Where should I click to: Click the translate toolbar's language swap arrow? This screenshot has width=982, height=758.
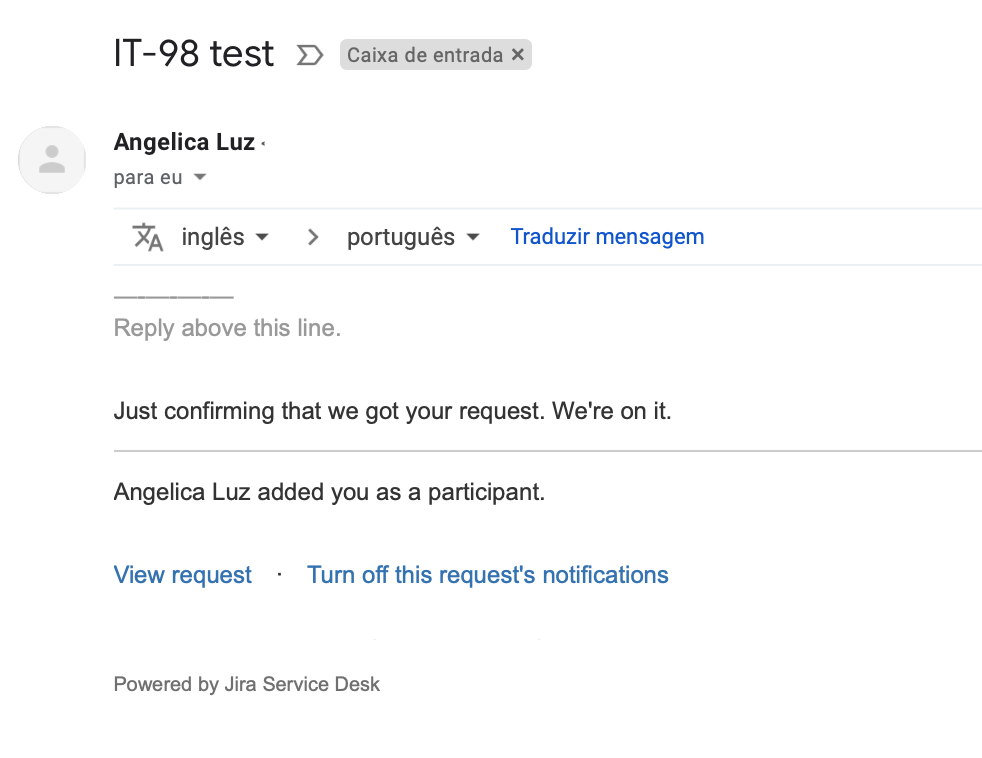click(312, 237)
